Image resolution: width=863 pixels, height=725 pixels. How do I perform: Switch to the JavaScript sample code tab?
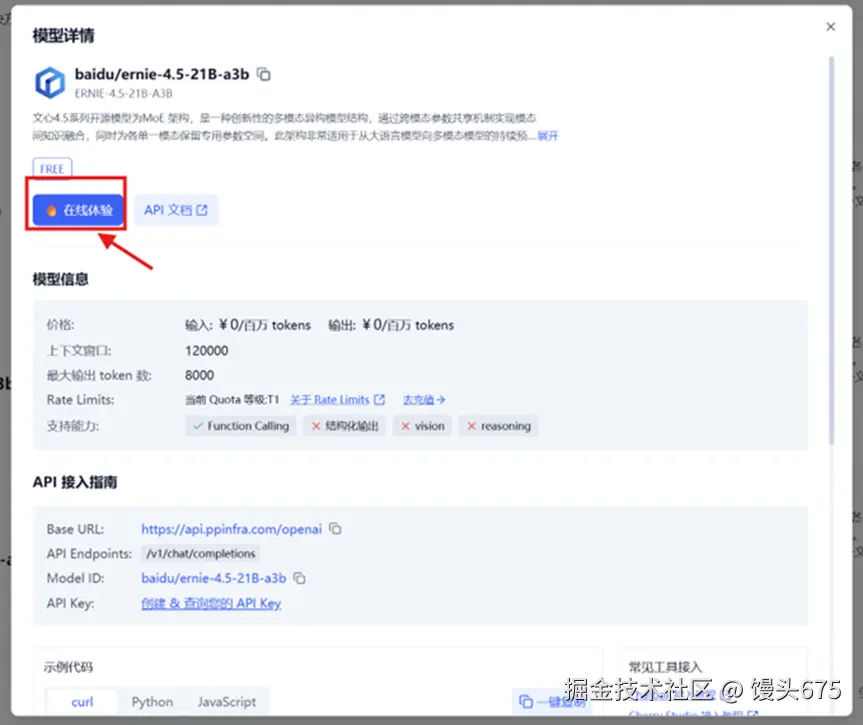click(x=227, y=702)
